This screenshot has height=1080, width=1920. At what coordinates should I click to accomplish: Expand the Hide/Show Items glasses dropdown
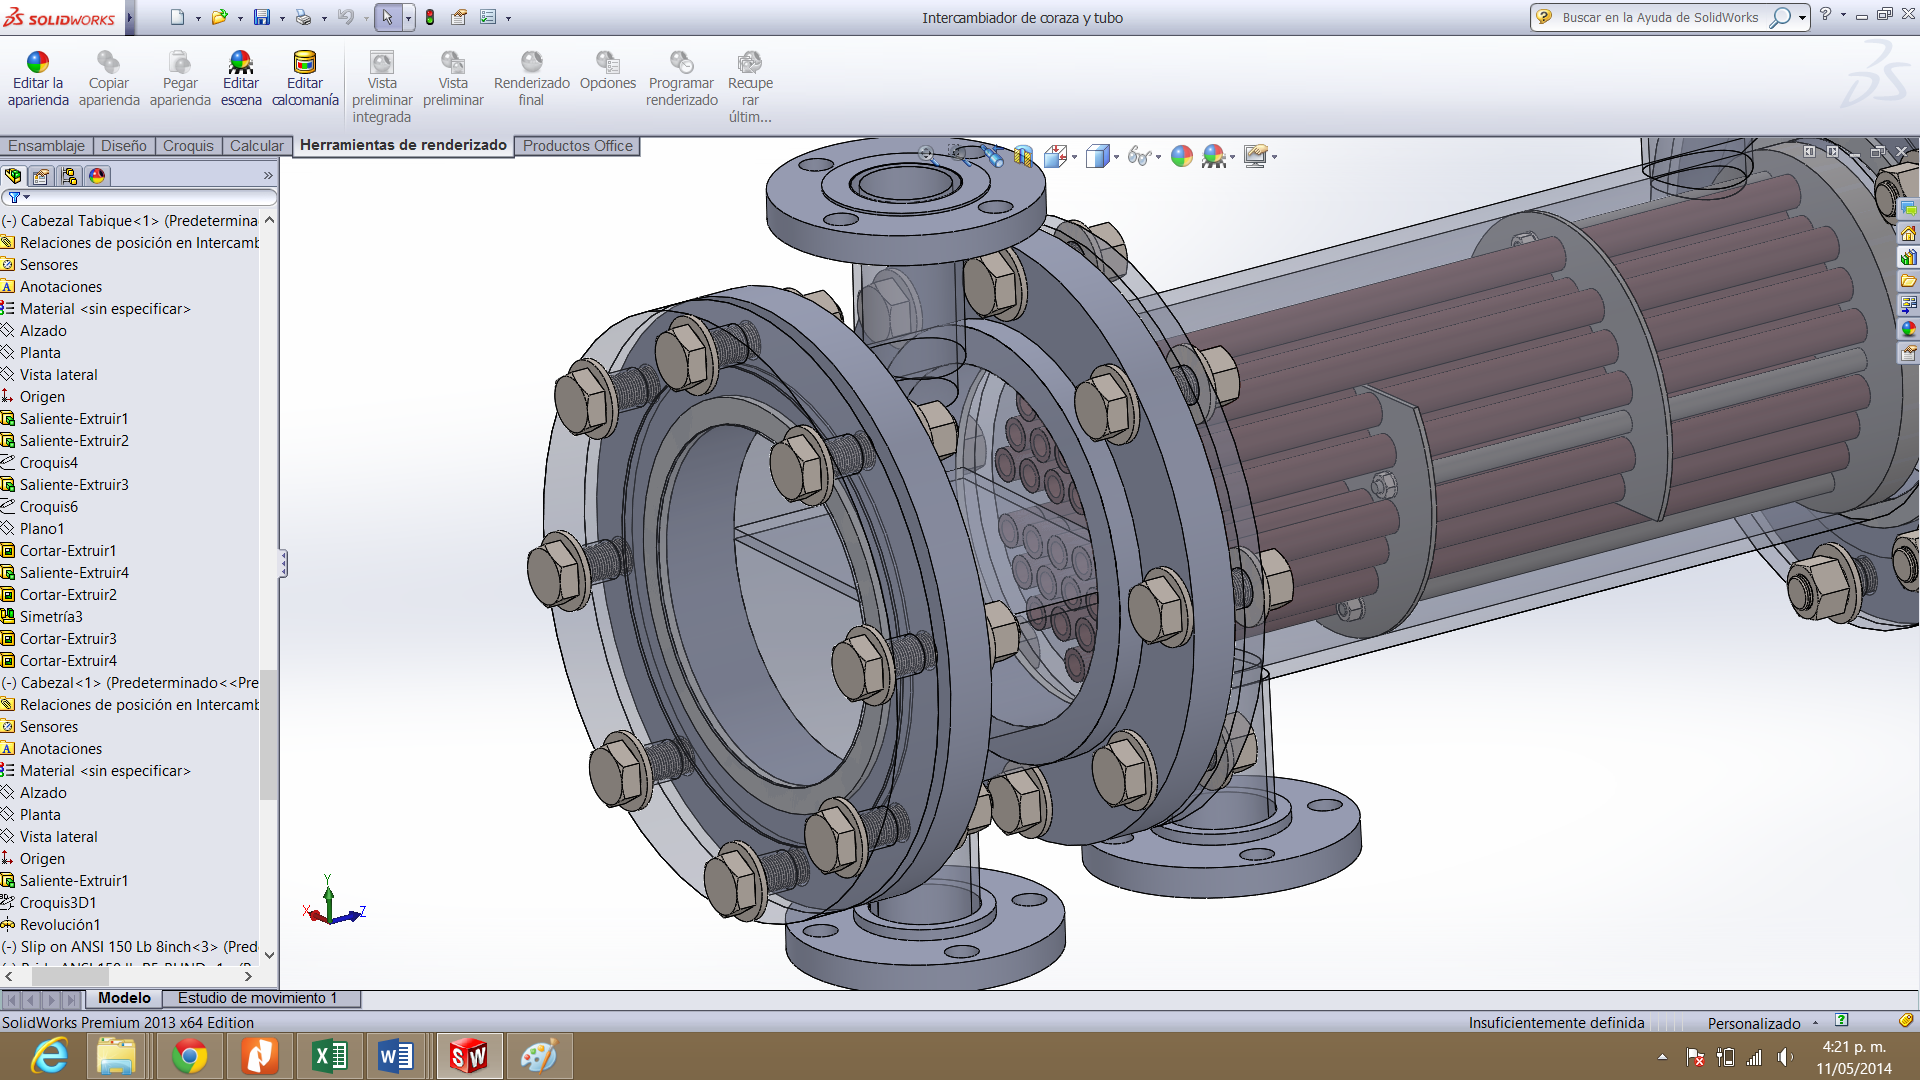(1158, 157)
